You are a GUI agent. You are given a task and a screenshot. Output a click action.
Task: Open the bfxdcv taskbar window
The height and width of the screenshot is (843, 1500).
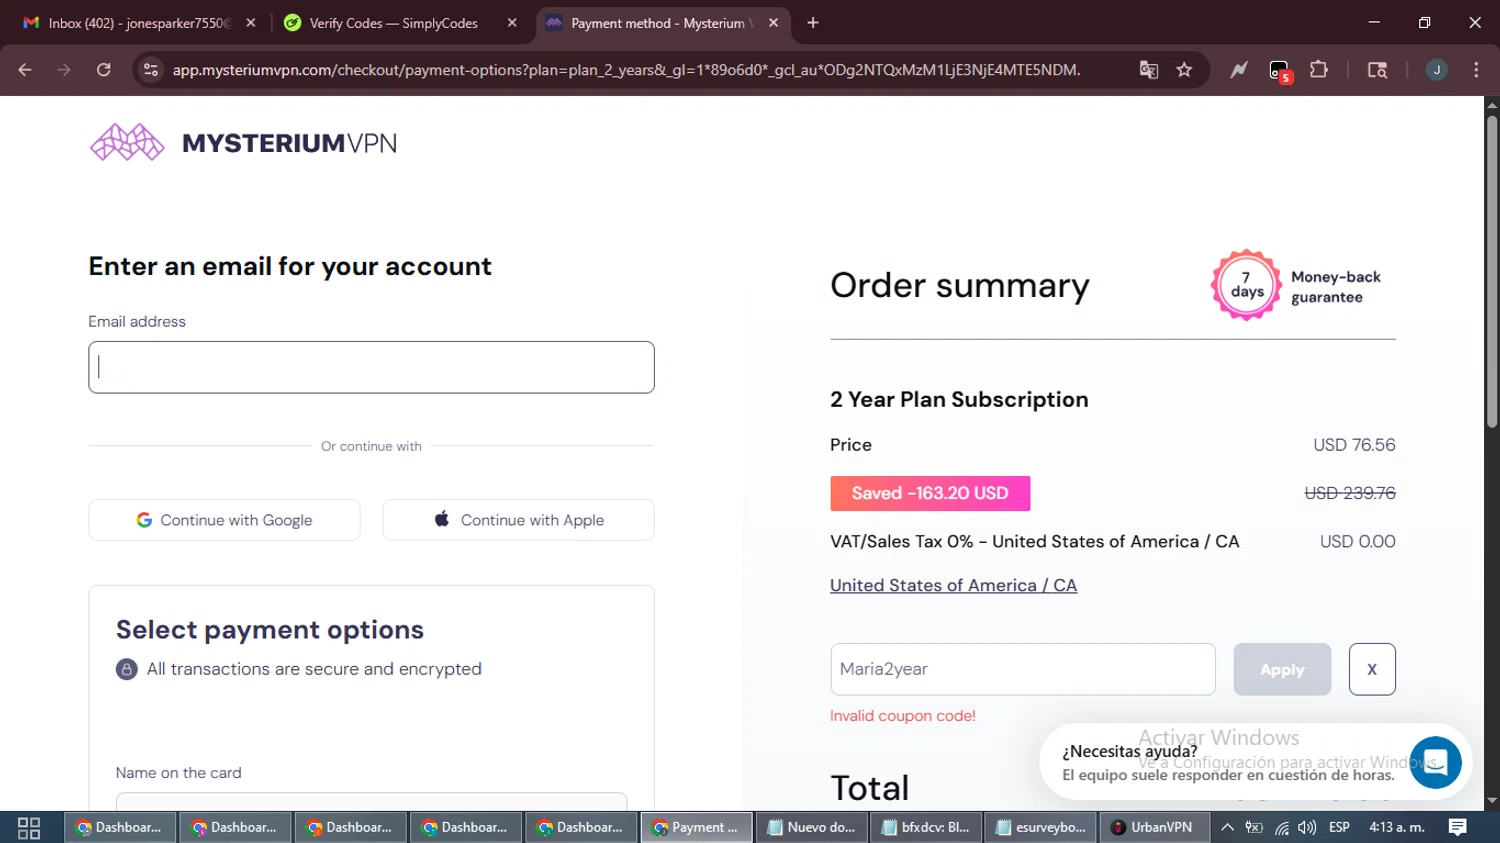pyautogui.click(x=925, y=828)
